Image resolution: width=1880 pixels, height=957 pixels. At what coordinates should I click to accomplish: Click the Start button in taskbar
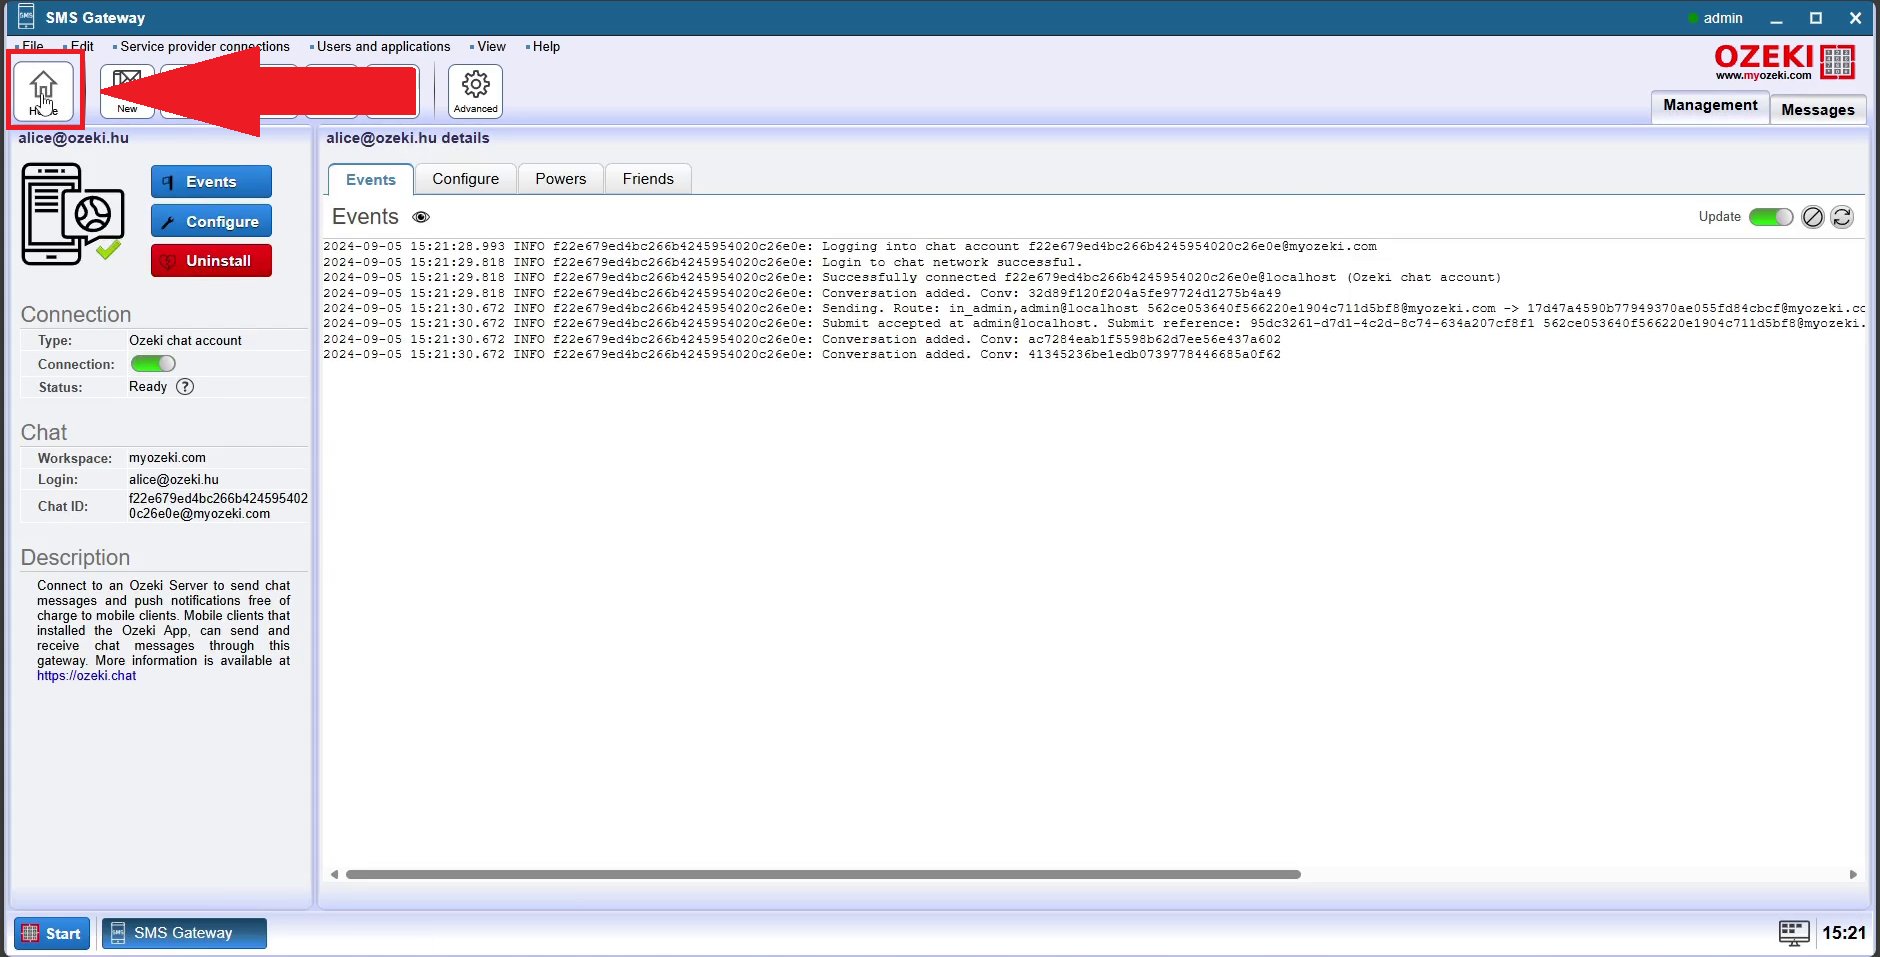tap(52, 934)
